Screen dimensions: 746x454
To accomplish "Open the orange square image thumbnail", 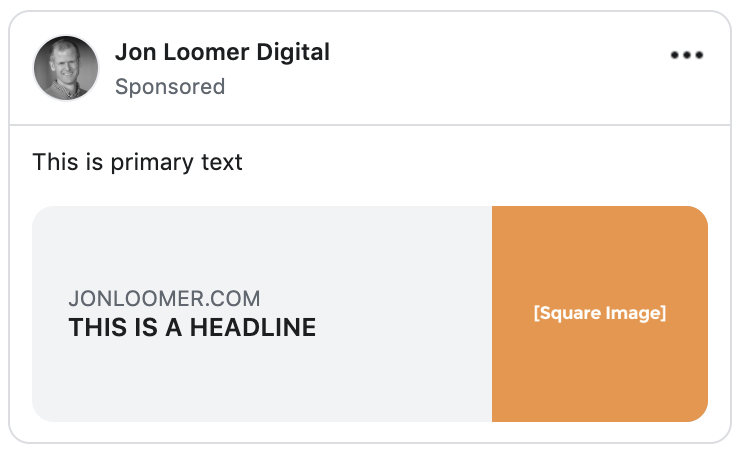I will click(599, 314).
